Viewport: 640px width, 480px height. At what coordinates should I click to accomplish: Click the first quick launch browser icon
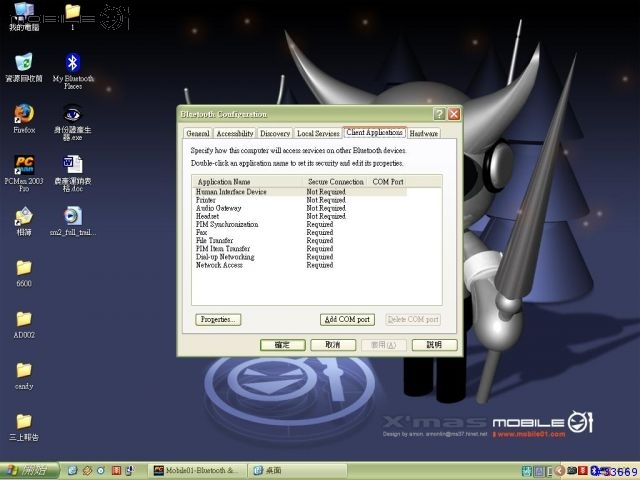point(72,471)
